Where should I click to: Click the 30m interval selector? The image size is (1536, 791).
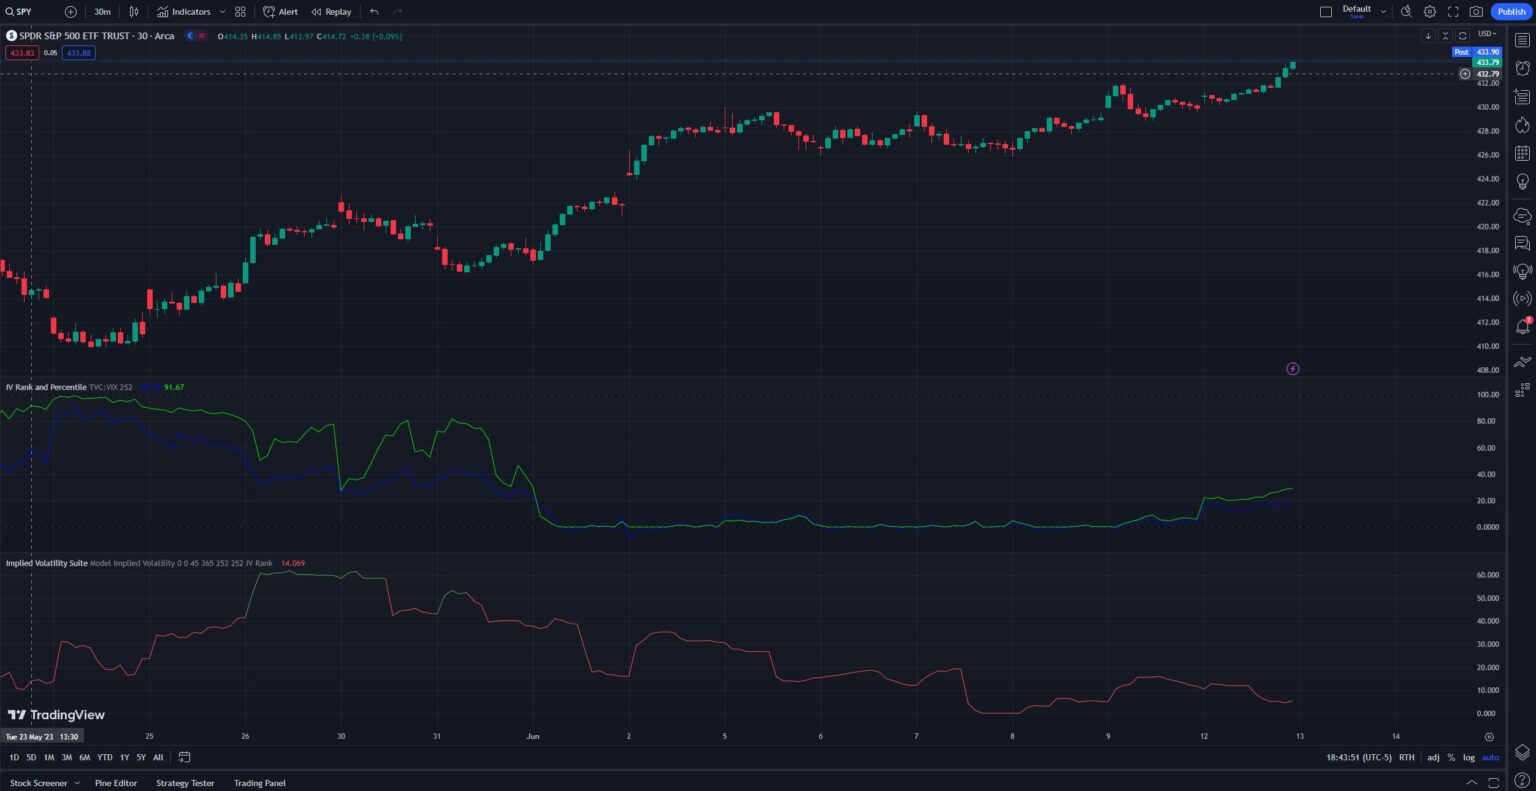[x=99, y=11]
